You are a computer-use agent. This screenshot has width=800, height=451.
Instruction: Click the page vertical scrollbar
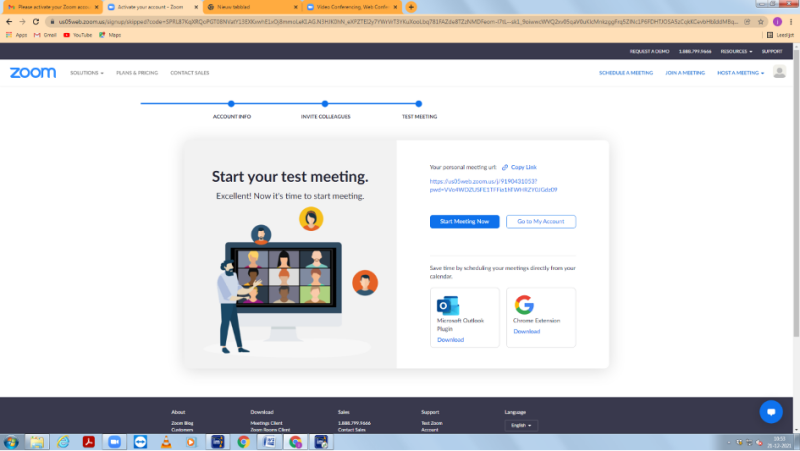(796, 194)
